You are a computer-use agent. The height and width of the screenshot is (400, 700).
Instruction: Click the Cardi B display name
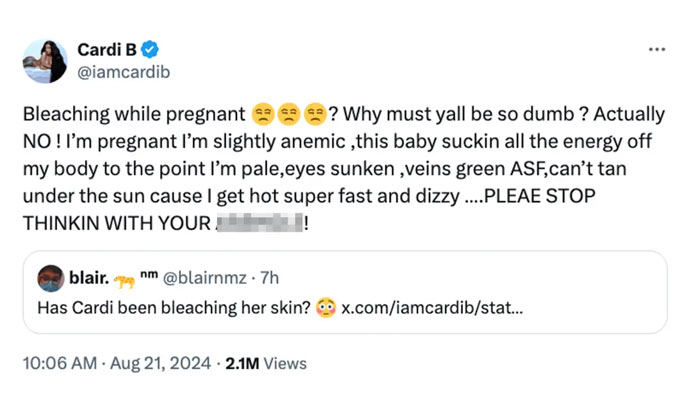pyautogui.click(x=109, y=50)
